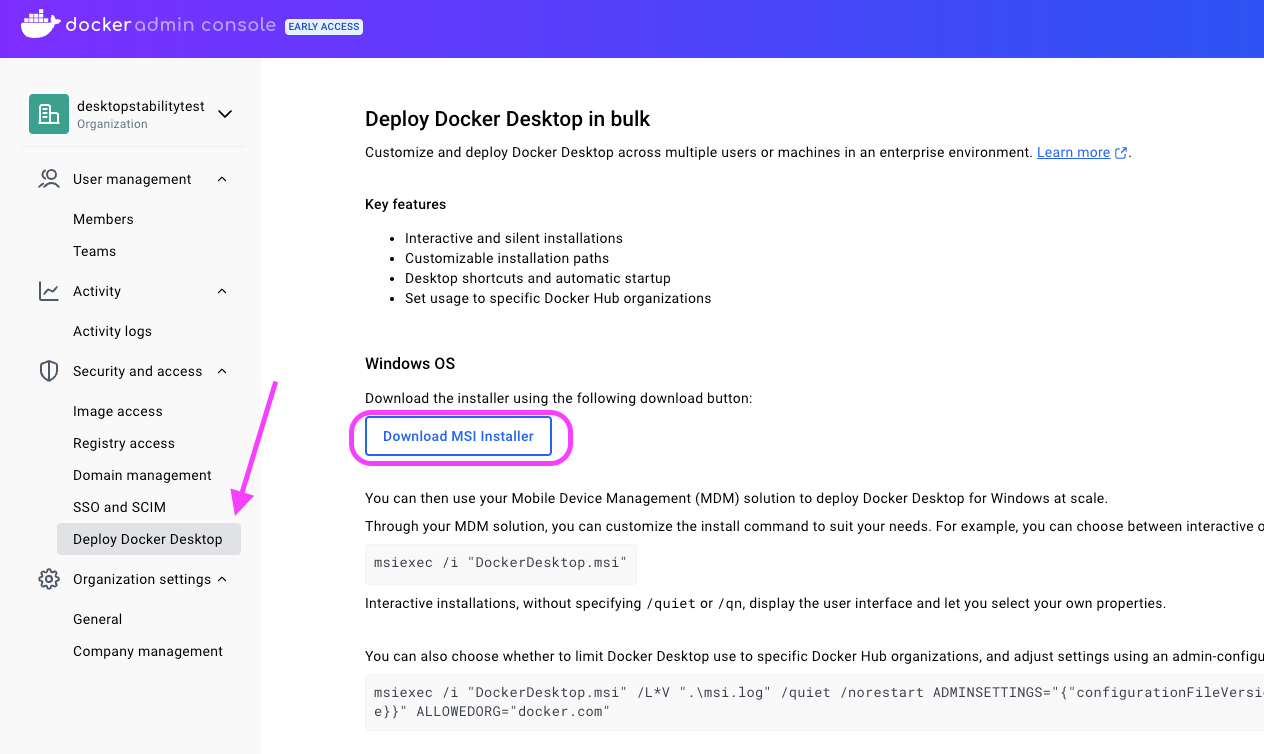The width and height of the screenshot is (1264, 754).
Task: Open the Organization settings gear icon
Action: pyautogui.click(x=49, y=578)
